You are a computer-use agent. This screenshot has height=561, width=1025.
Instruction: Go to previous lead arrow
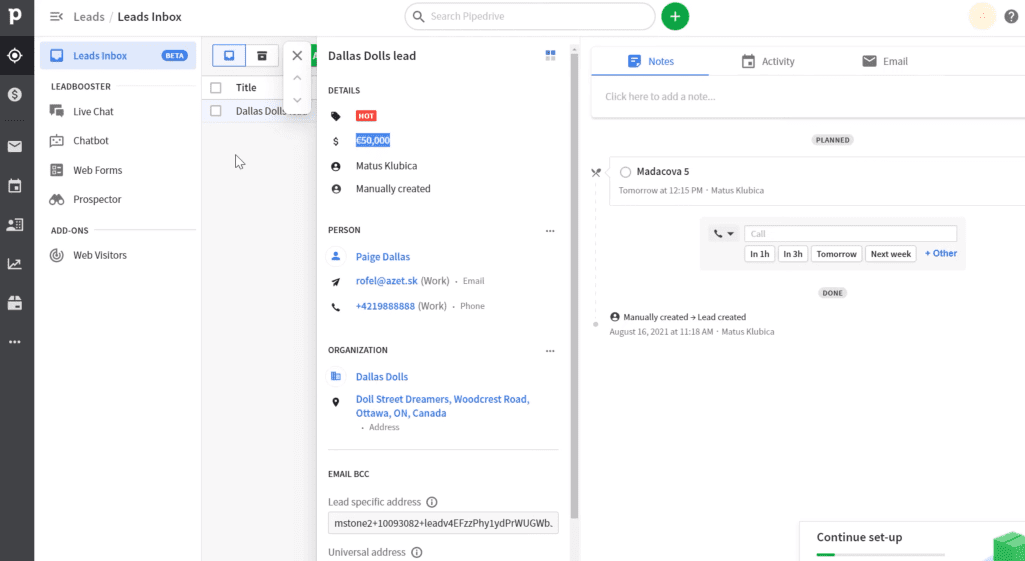(x=297, y=78)
